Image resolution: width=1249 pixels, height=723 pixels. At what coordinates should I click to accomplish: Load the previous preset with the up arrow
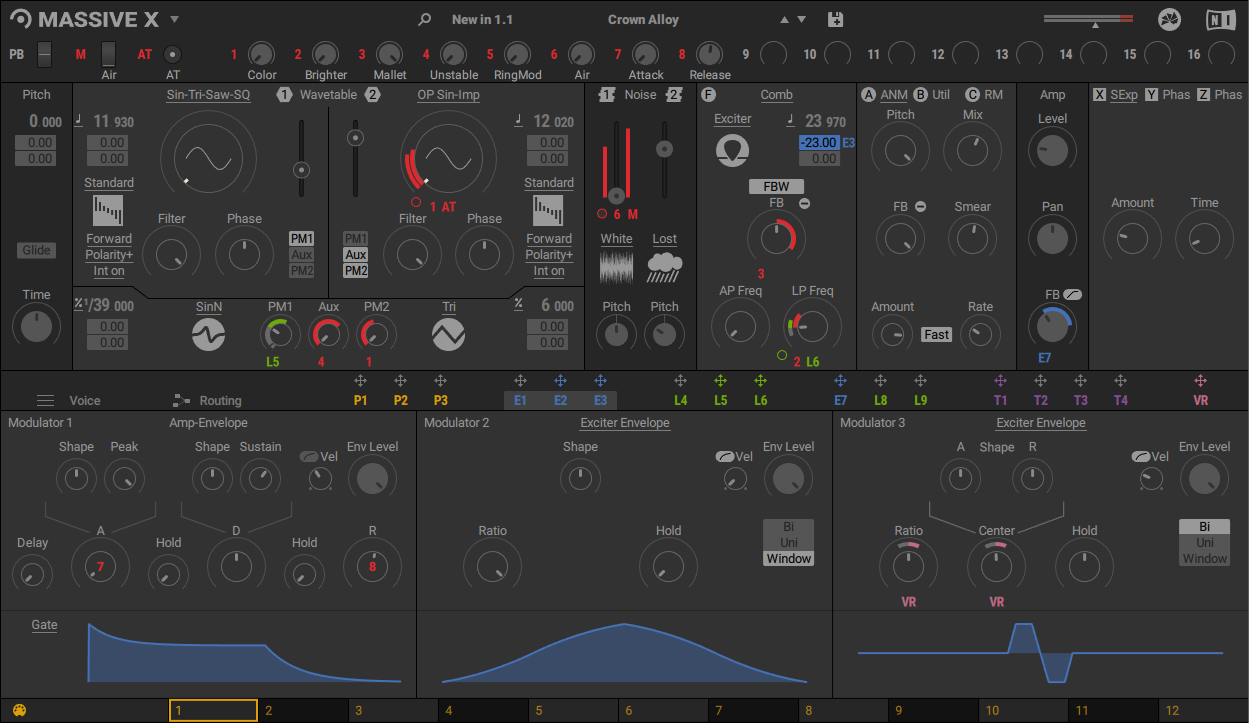coord(783,19)
